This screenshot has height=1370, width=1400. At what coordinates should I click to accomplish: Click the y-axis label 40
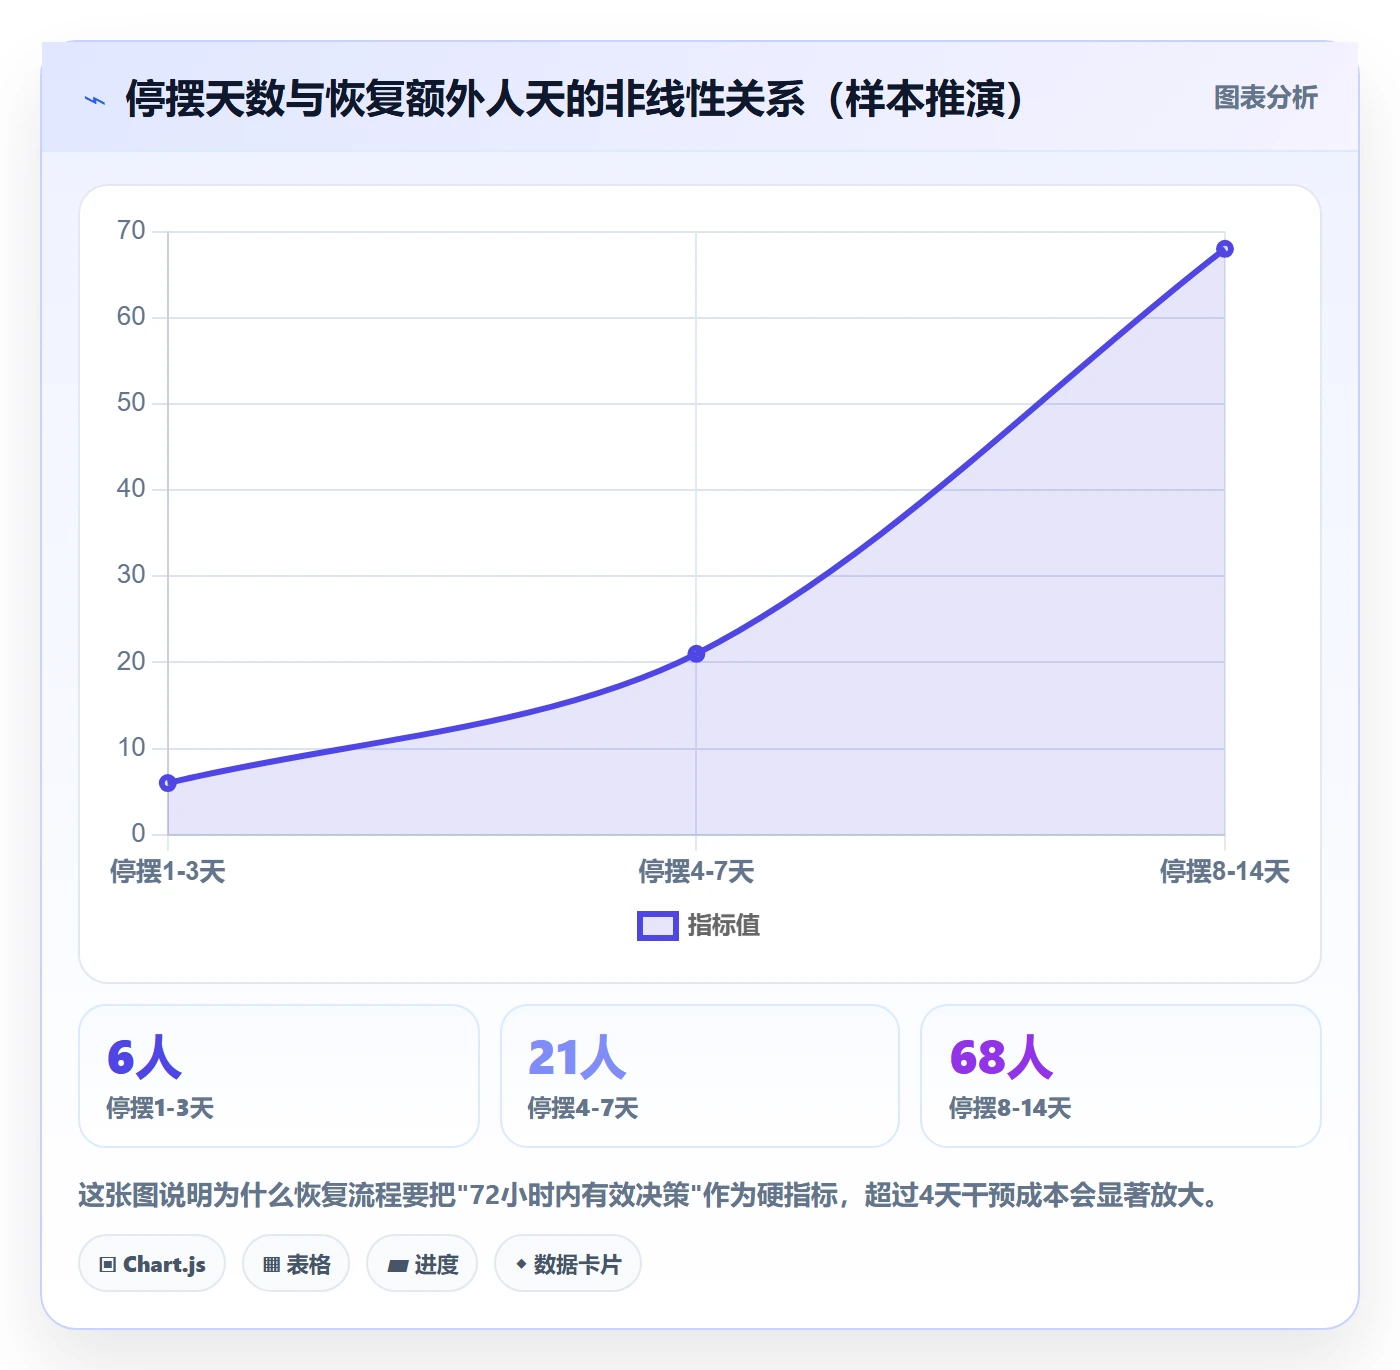click(131, 489)
